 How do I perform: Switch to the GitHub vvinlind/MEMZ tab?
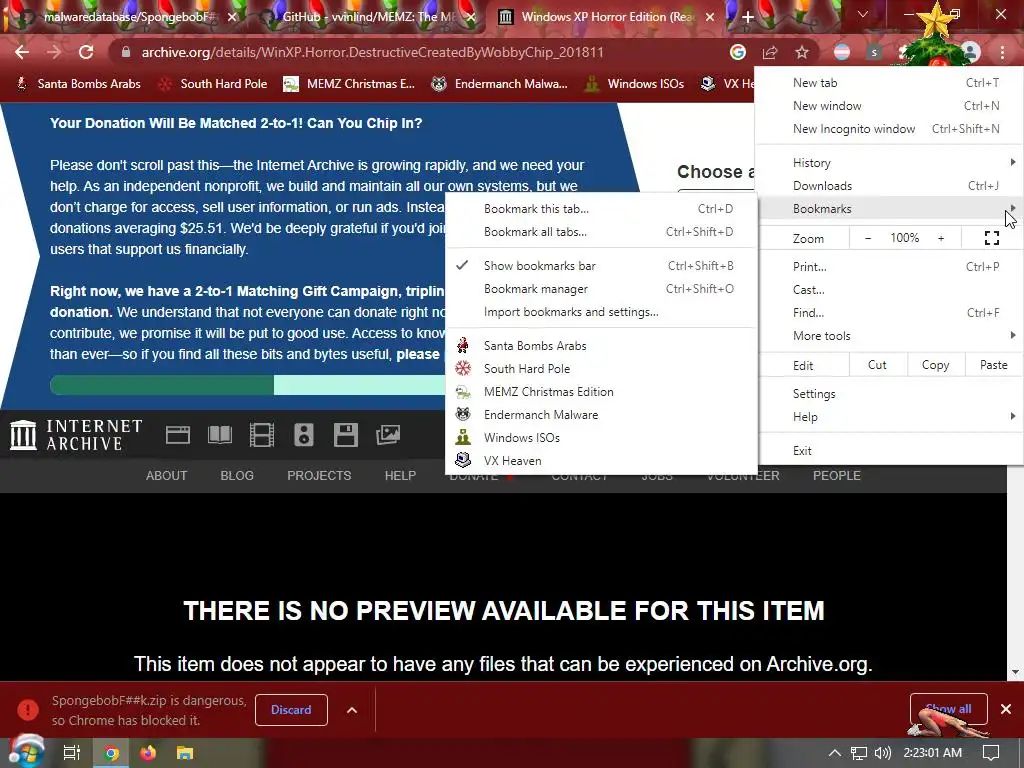point(367,17)
